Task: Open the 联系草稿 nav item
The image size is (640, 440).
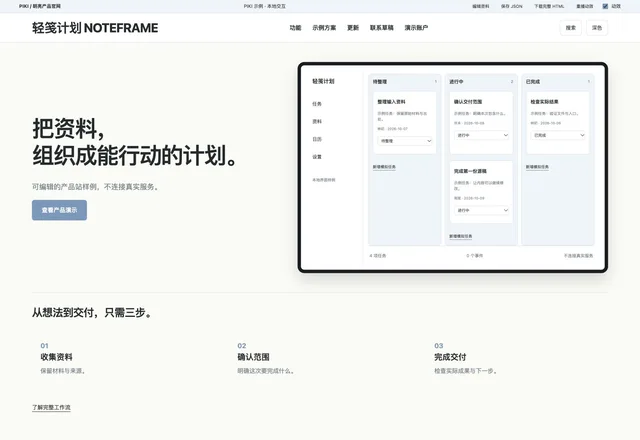Action: (x=382, y=28)
